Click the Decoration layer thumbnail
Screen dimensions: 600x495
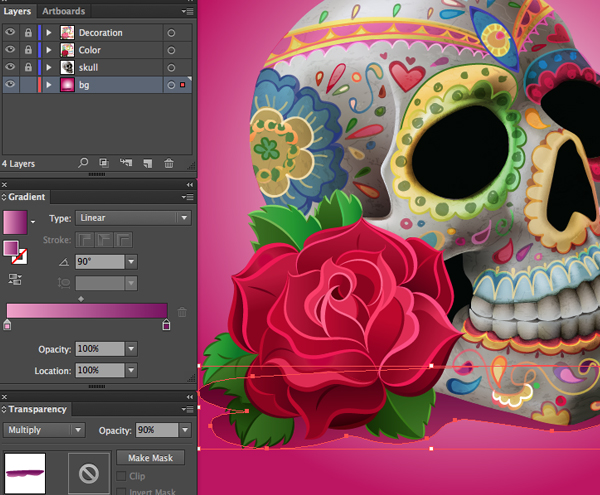click(x=67, y=33)
